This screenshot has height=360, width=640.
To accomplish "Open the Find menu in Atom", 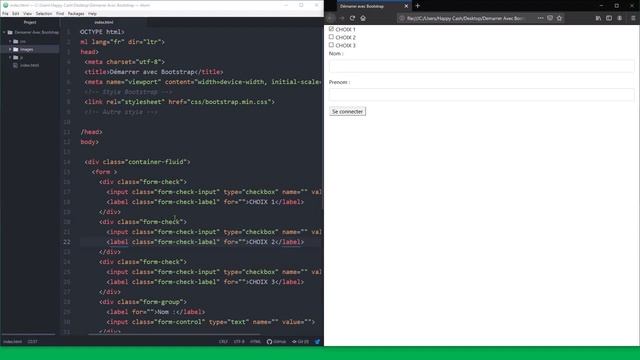I will click(x=60, y=13).
